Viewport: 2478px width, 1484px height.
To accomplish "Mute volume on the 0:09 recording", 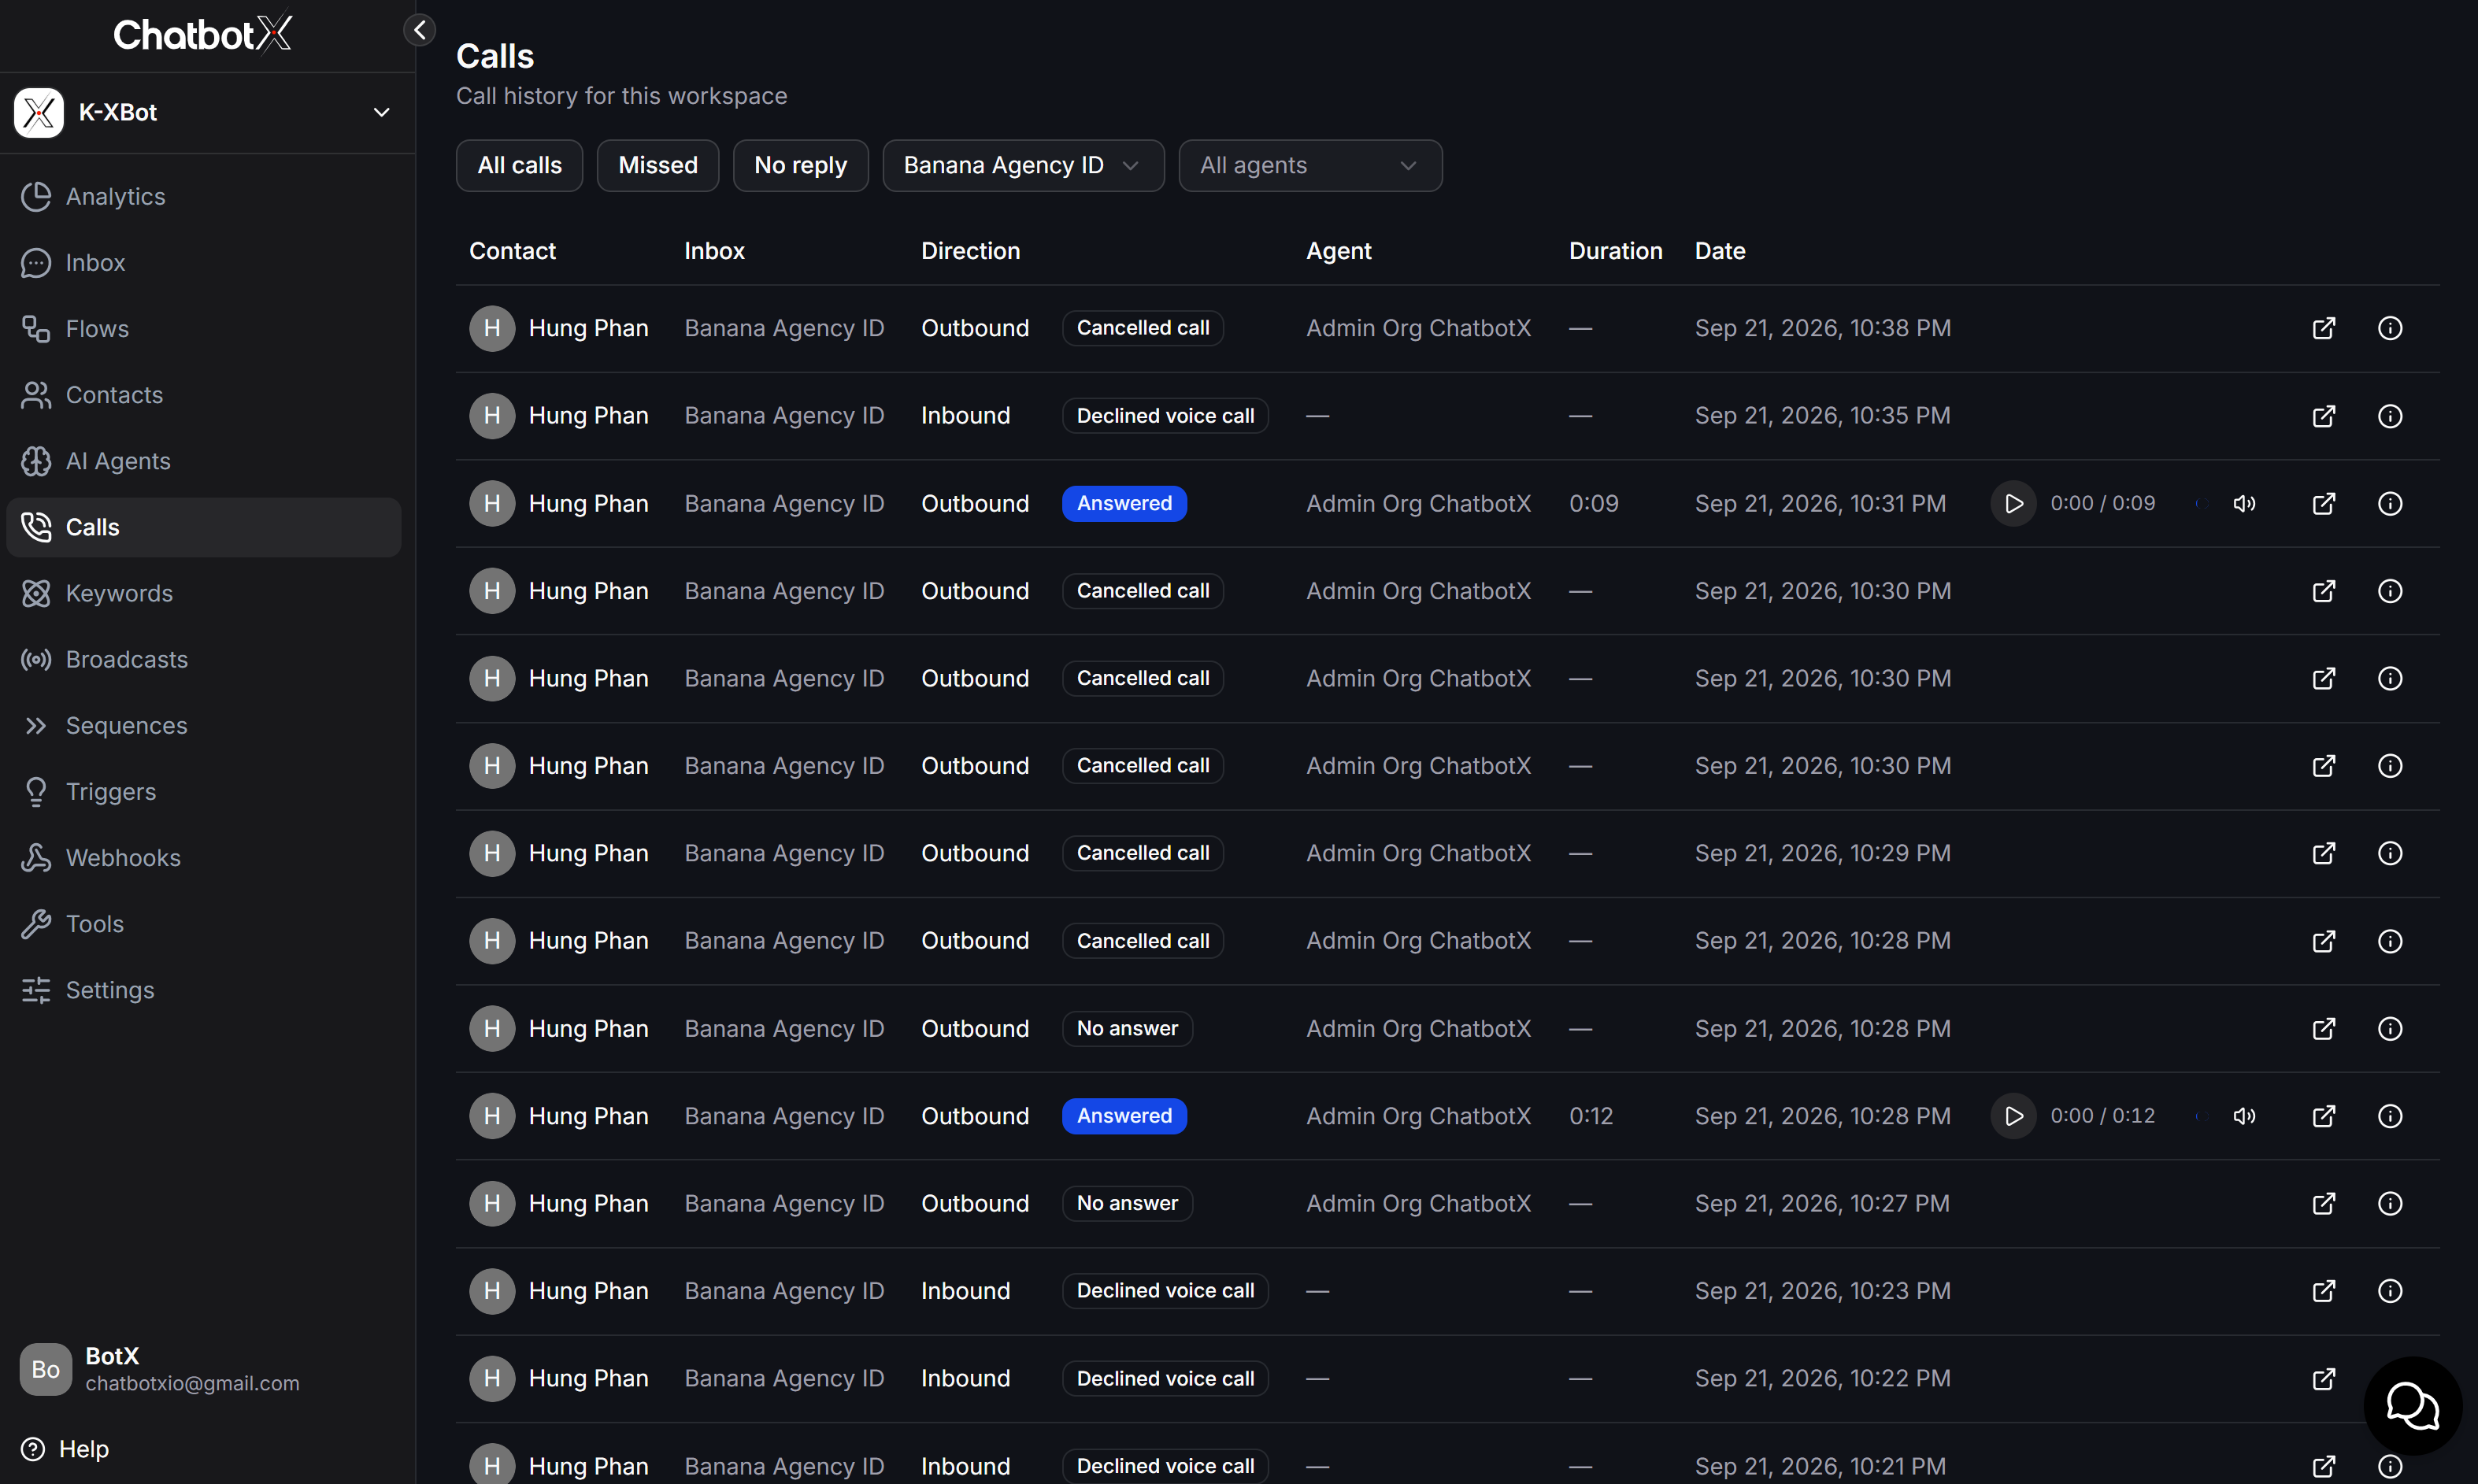I will pos(2244,503).
